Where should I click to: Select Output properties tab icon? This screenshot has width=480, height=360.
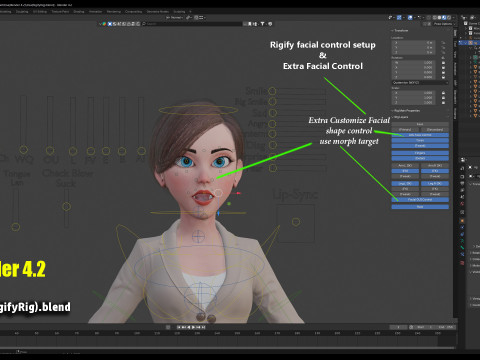tap(462, 183)
